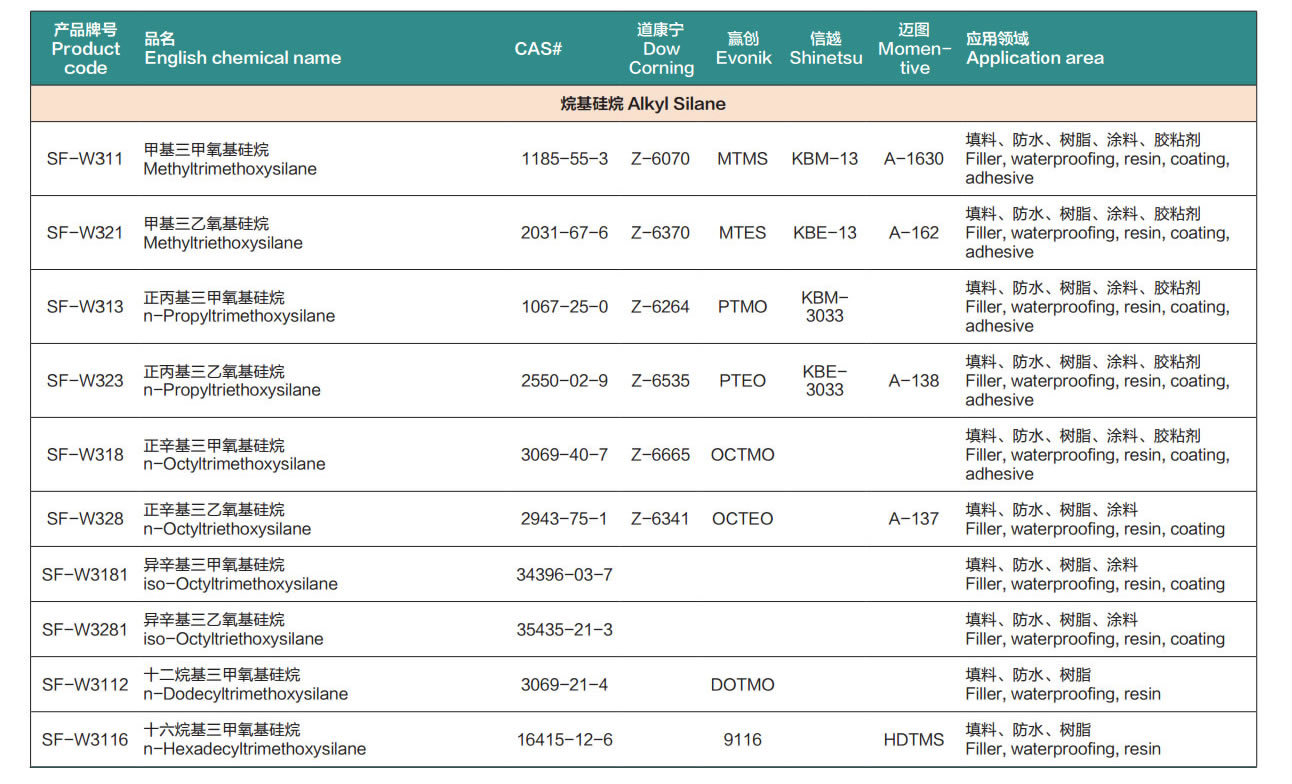
Task: Select Dow Corning code Z-6535
Action: 660,381
